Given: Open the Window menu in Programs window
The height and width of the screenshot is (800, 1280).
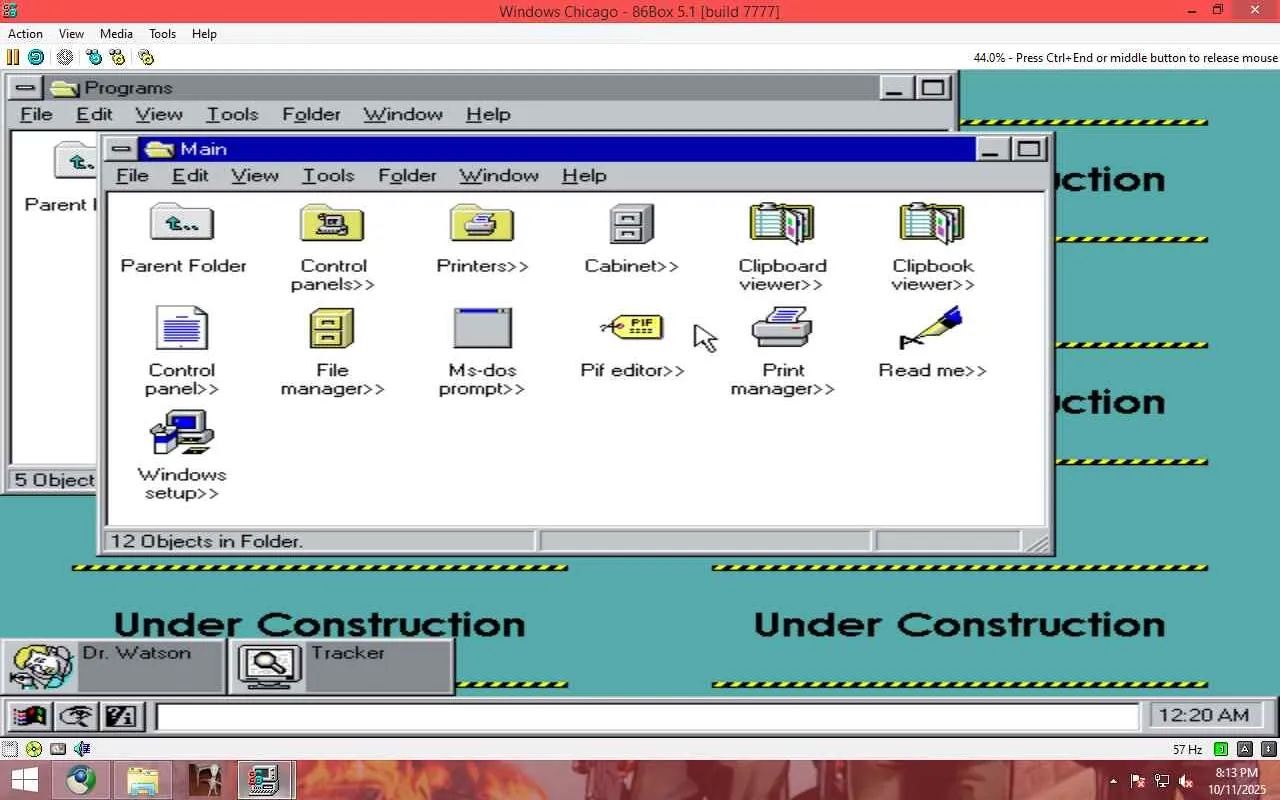Looking at the screenshot, I should pos(403,115).
